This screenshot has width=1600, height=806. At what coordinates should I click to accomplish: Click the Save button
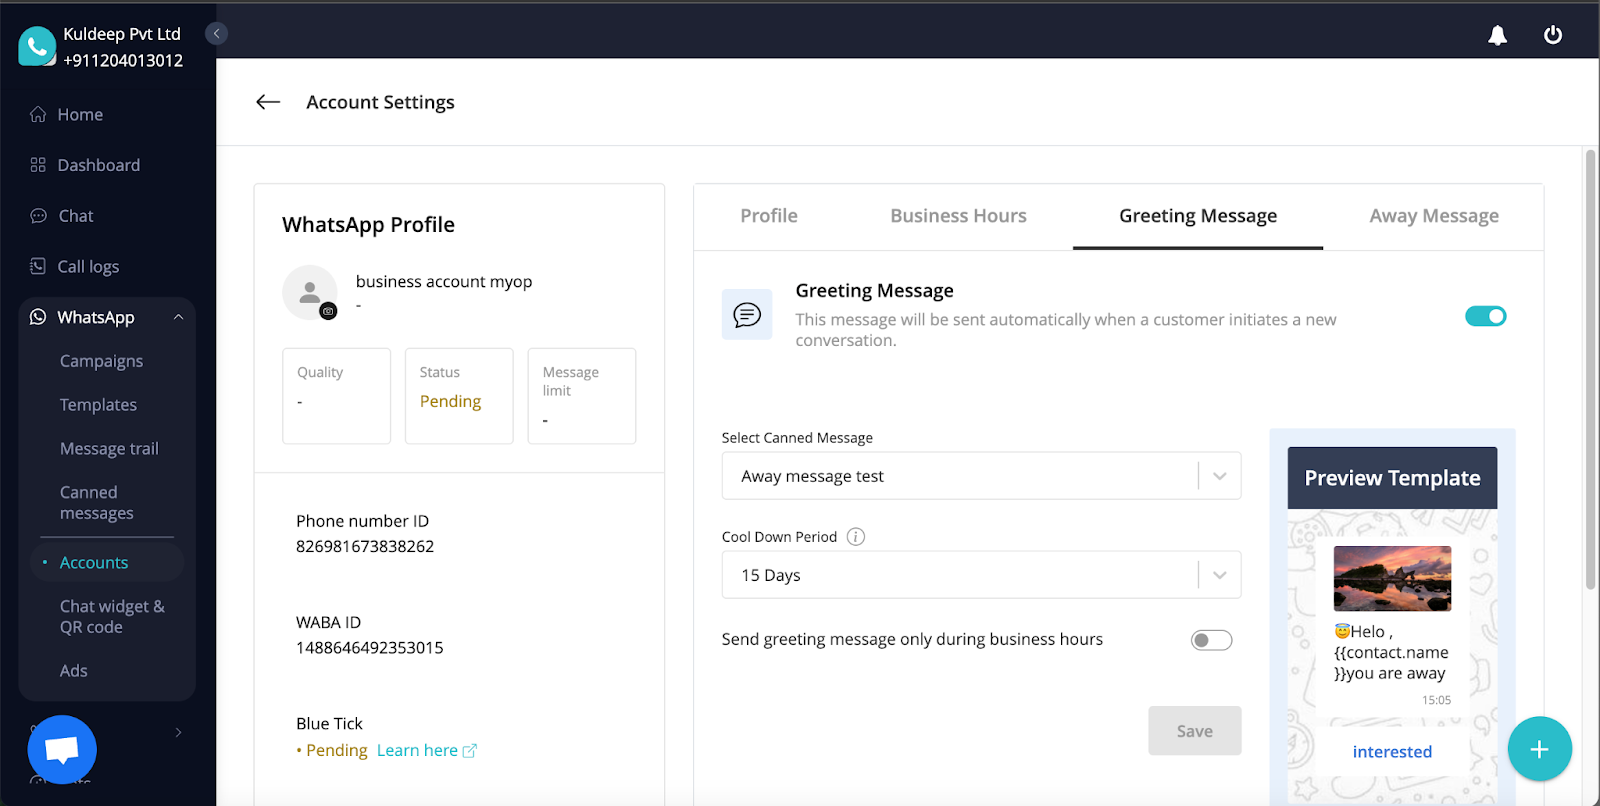coord(1194,731)
